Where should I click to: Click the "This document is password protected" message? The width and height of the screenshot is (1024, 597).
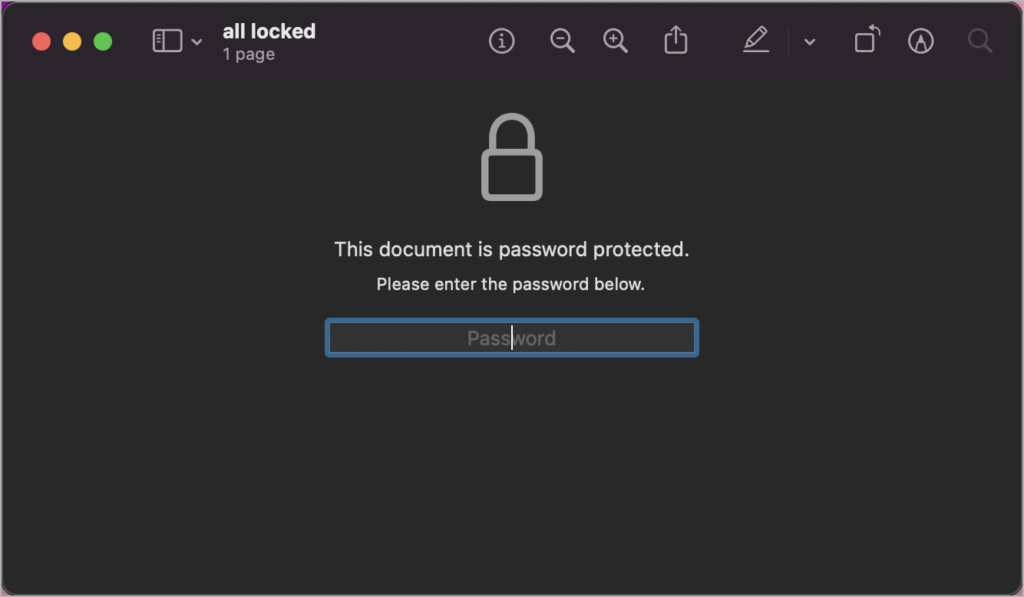point(512,250)
